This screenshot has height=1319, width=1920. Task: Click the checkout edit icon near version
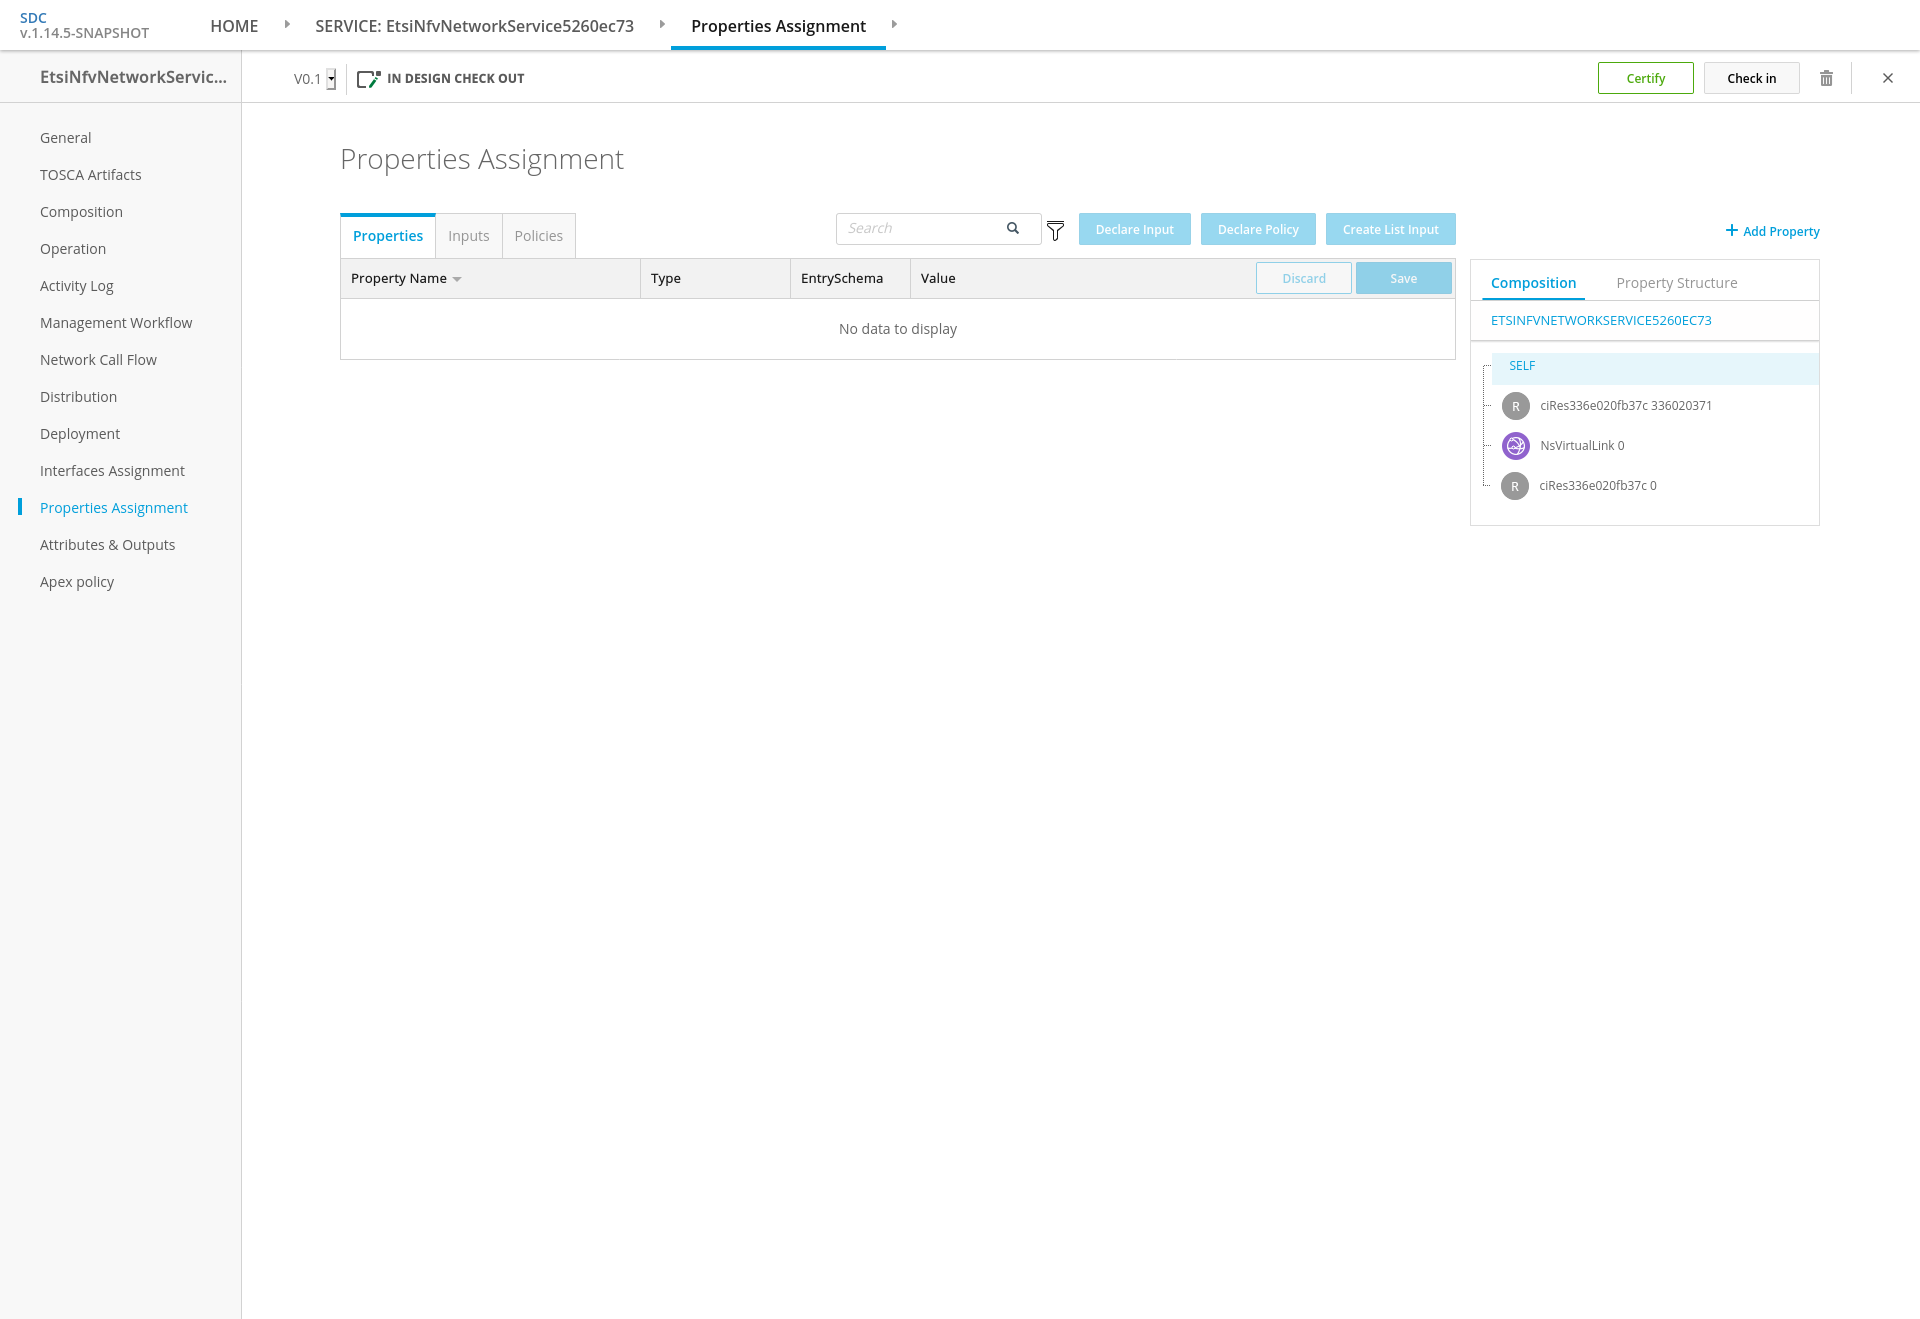pos(368,79)
